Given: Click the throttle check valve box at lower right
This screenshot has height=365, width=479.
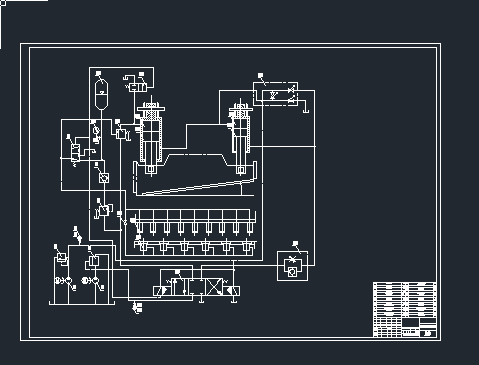Looking at the screenshot, I should point(292,266).
